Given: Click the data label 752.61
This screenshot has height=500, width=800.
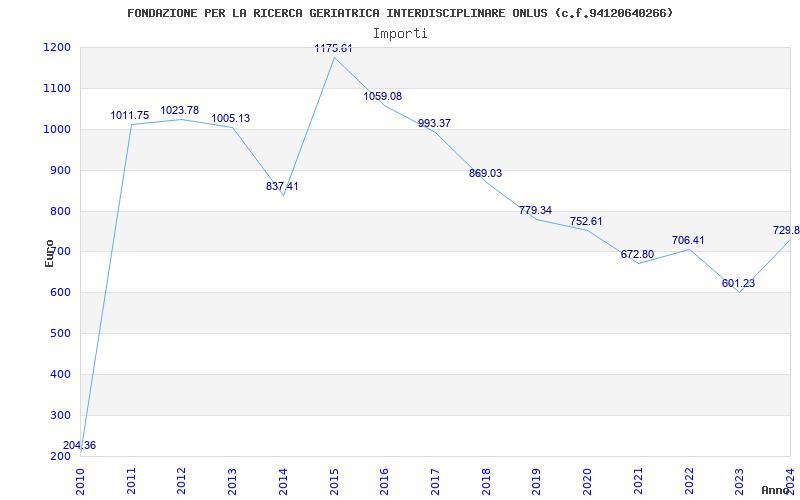Looking at the screenshot, I should [x=586, y=221].
